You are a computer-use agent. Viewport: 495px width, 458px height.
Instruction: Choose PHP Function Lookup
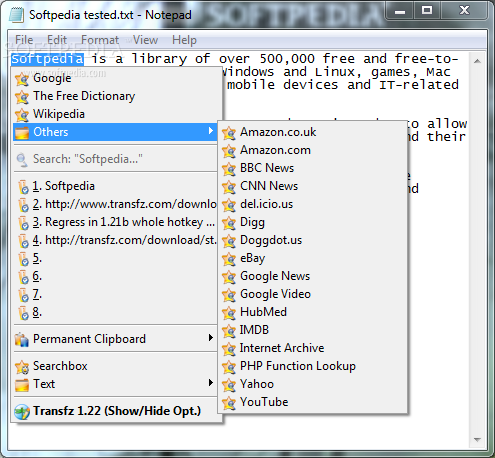click(312, 366)
